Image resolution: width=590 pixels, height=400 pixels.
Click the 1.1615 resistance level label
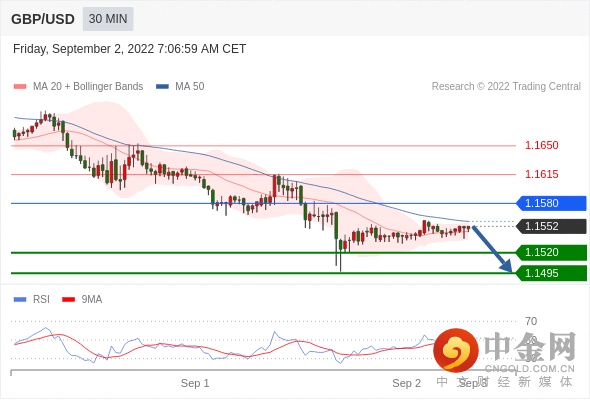[541, 174]
